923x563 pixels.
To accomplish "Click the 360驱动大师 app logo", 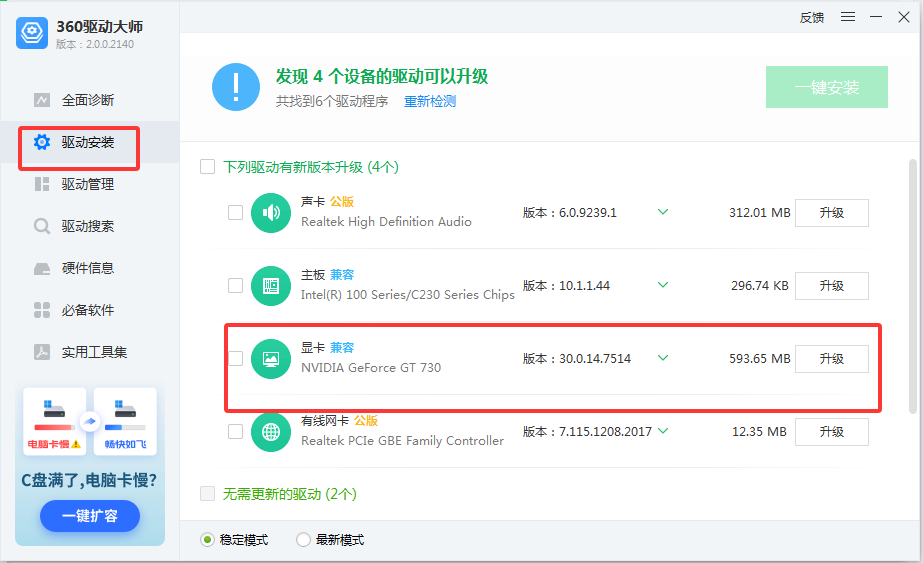I will [32, 33].
